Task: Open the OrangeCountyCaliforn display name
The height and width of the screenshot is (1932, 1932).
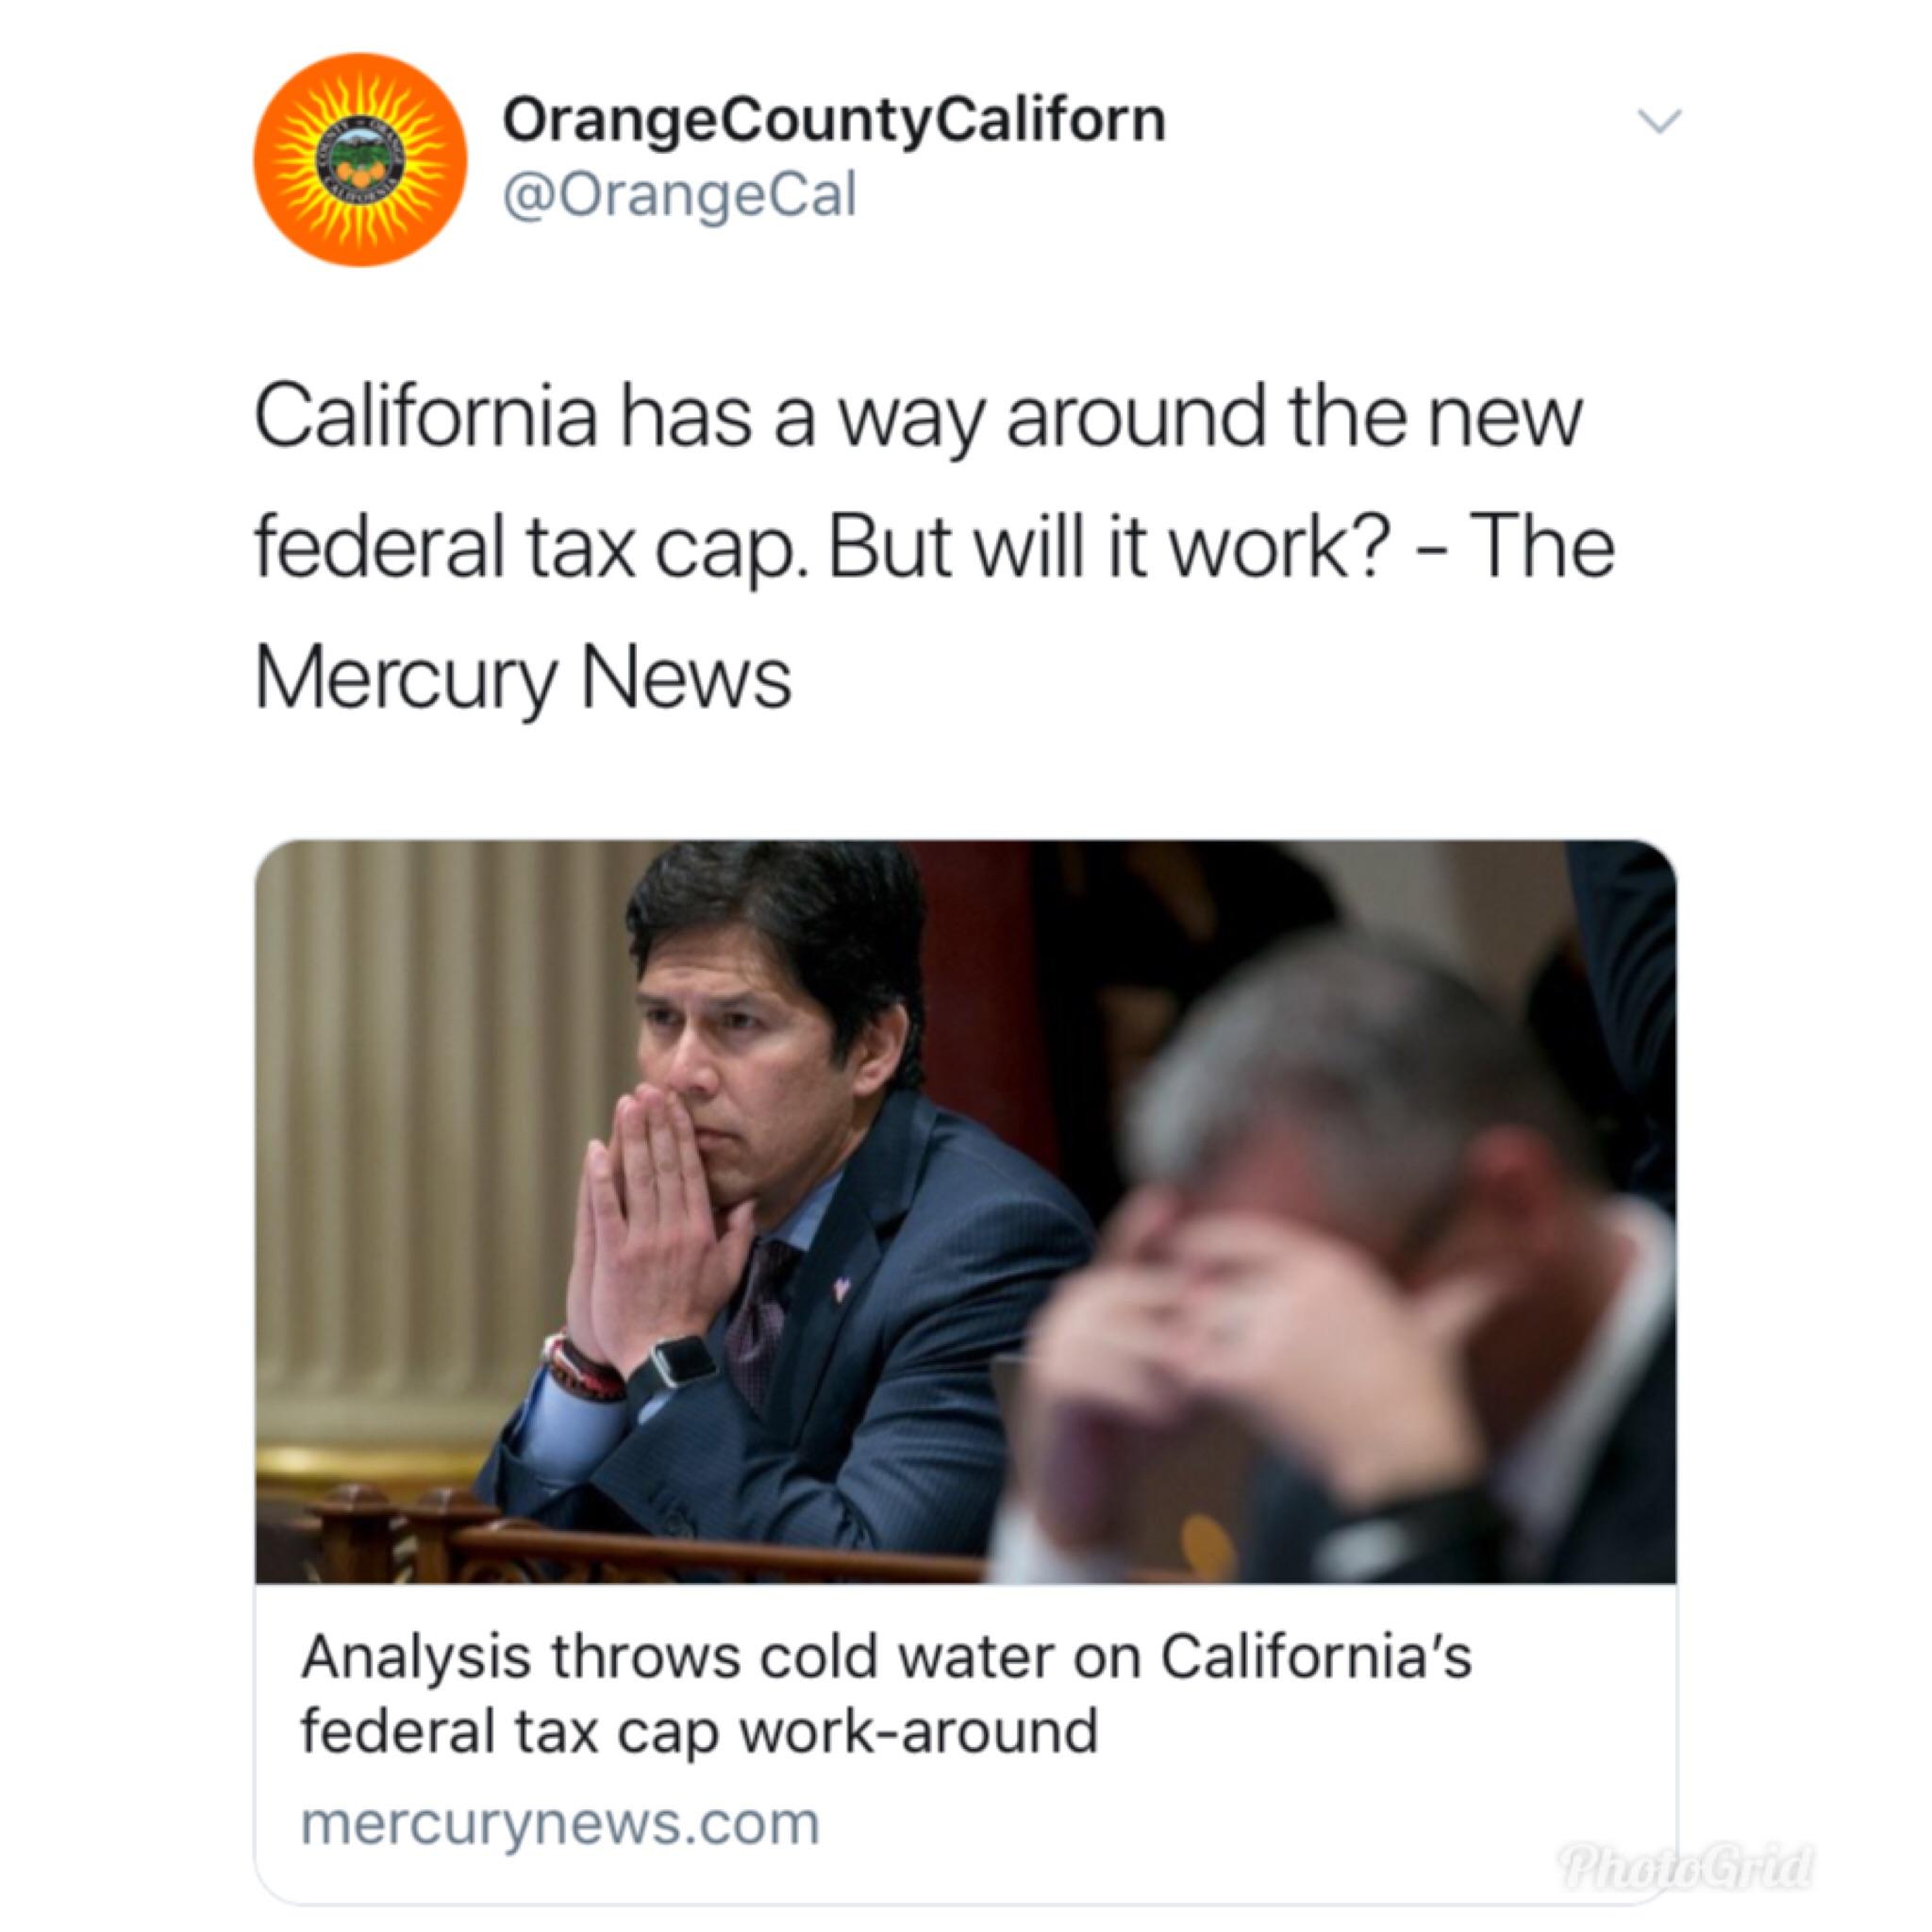Action: [834, 121]
